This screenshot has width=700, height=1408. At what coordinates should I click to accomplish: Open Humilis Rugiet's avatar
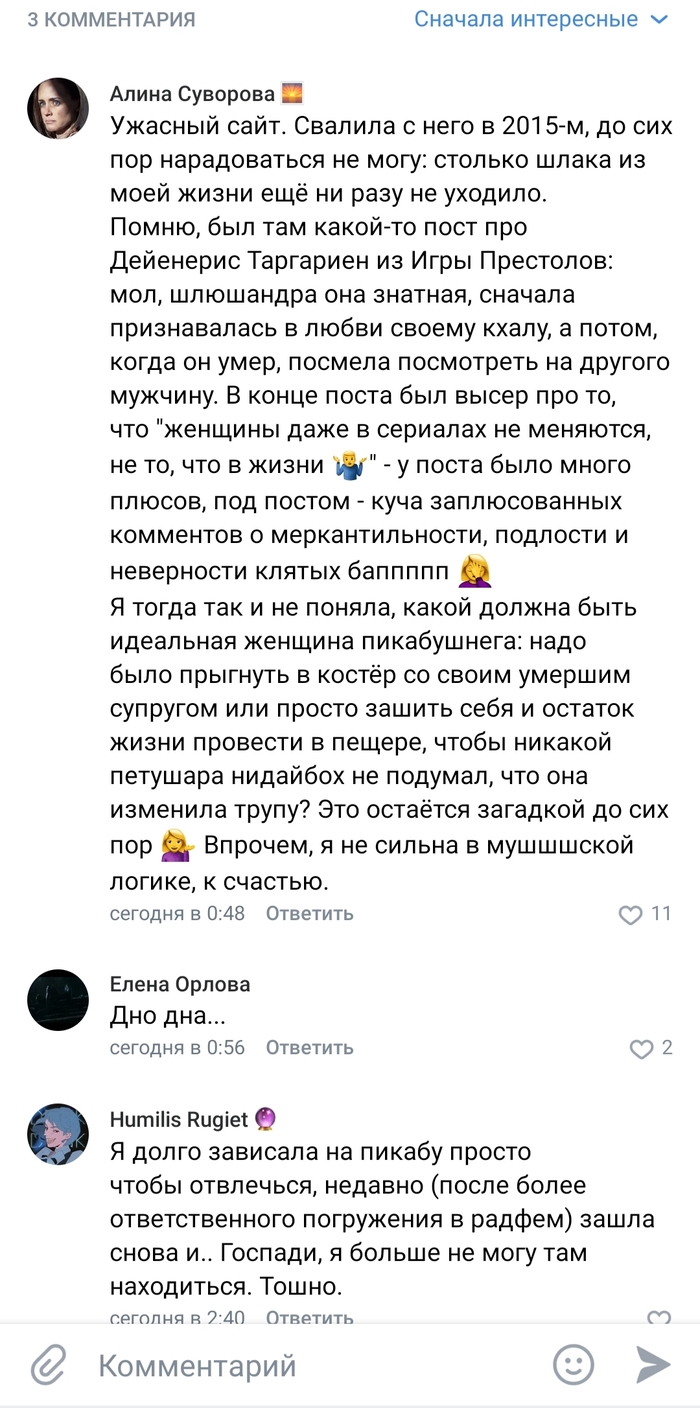(x=58, y=1134)
